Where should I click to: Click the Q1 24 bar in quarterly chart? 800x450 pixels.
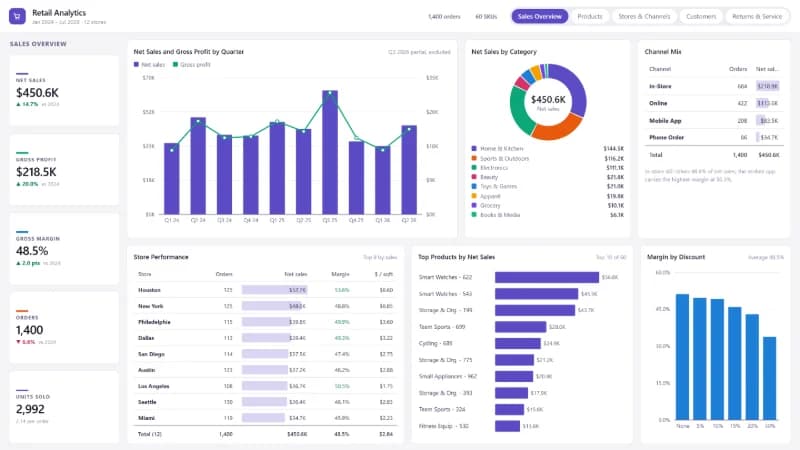172,179
